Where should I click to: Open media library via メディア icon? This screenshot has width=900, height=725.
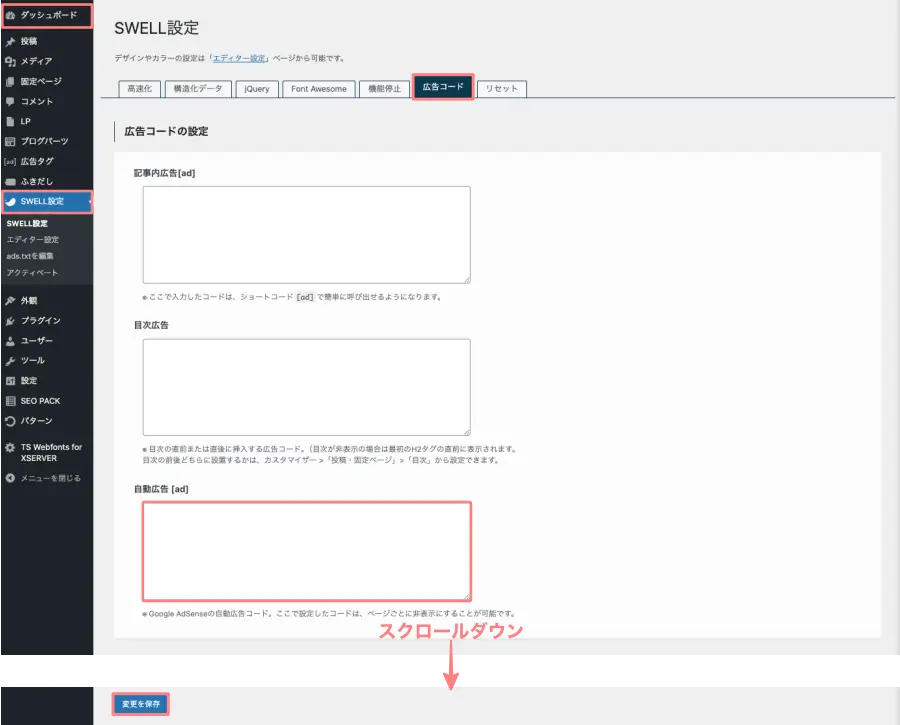(x=12, y=61)
